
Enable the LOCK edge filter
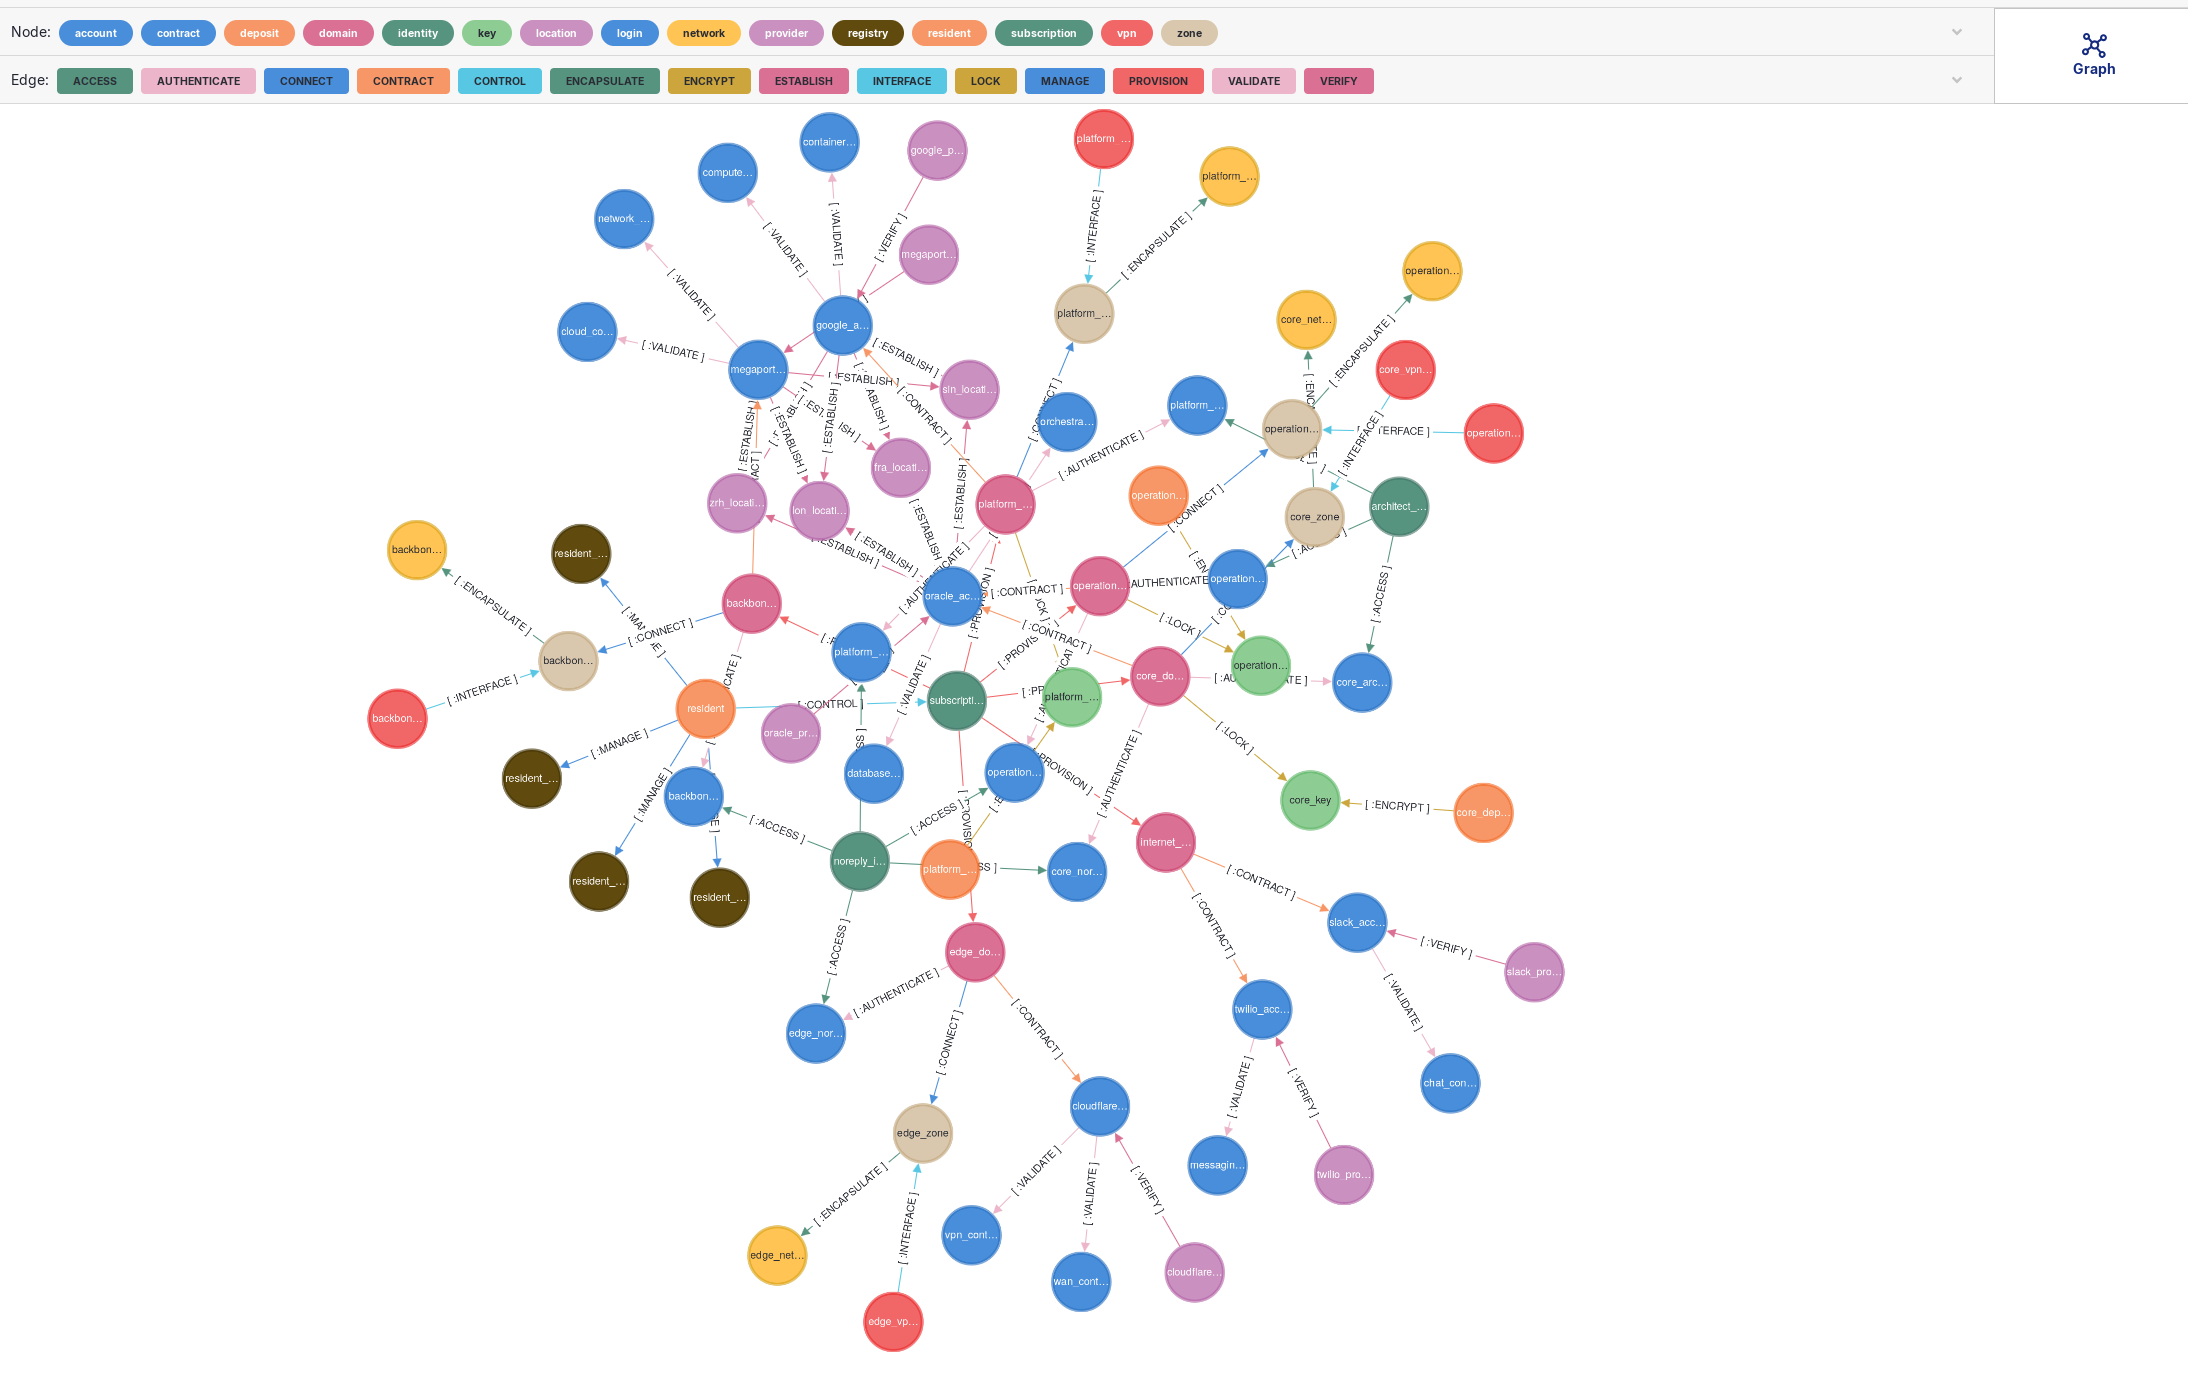point(982,81)
